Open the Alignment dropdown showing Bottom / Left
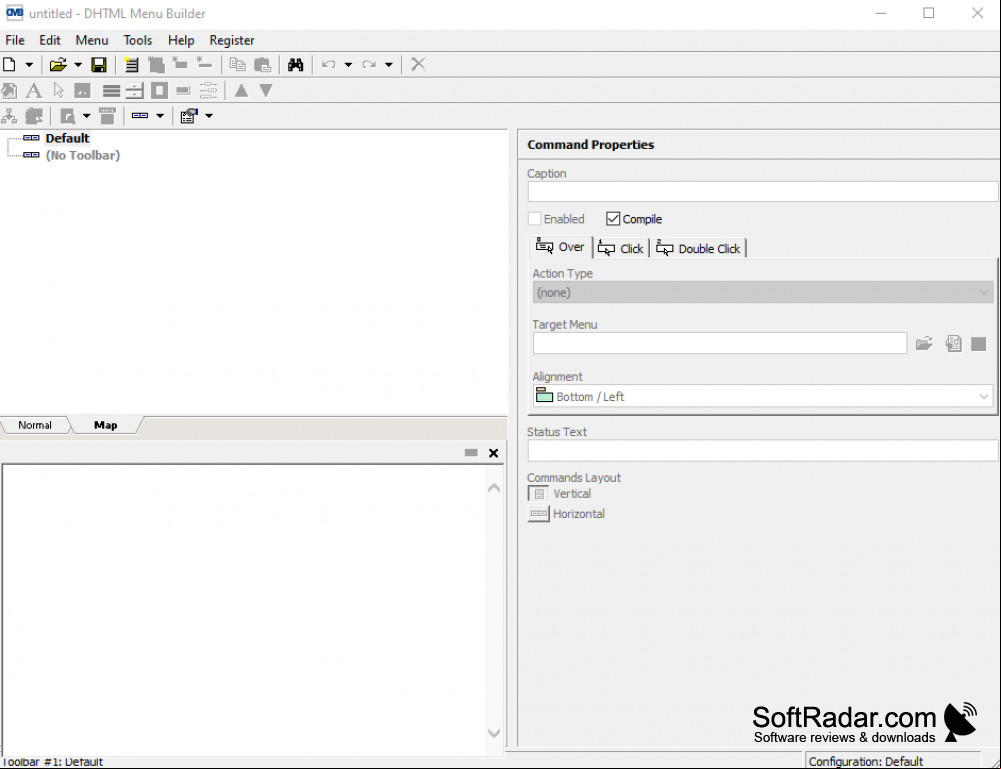 762,396
